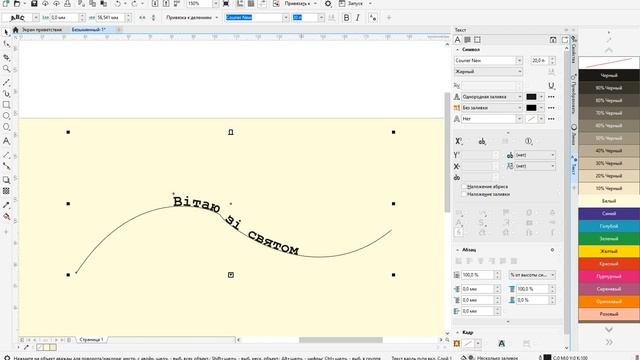640x360 pixels.
Task: Open the Options gear icon
Action: (328, 3)
